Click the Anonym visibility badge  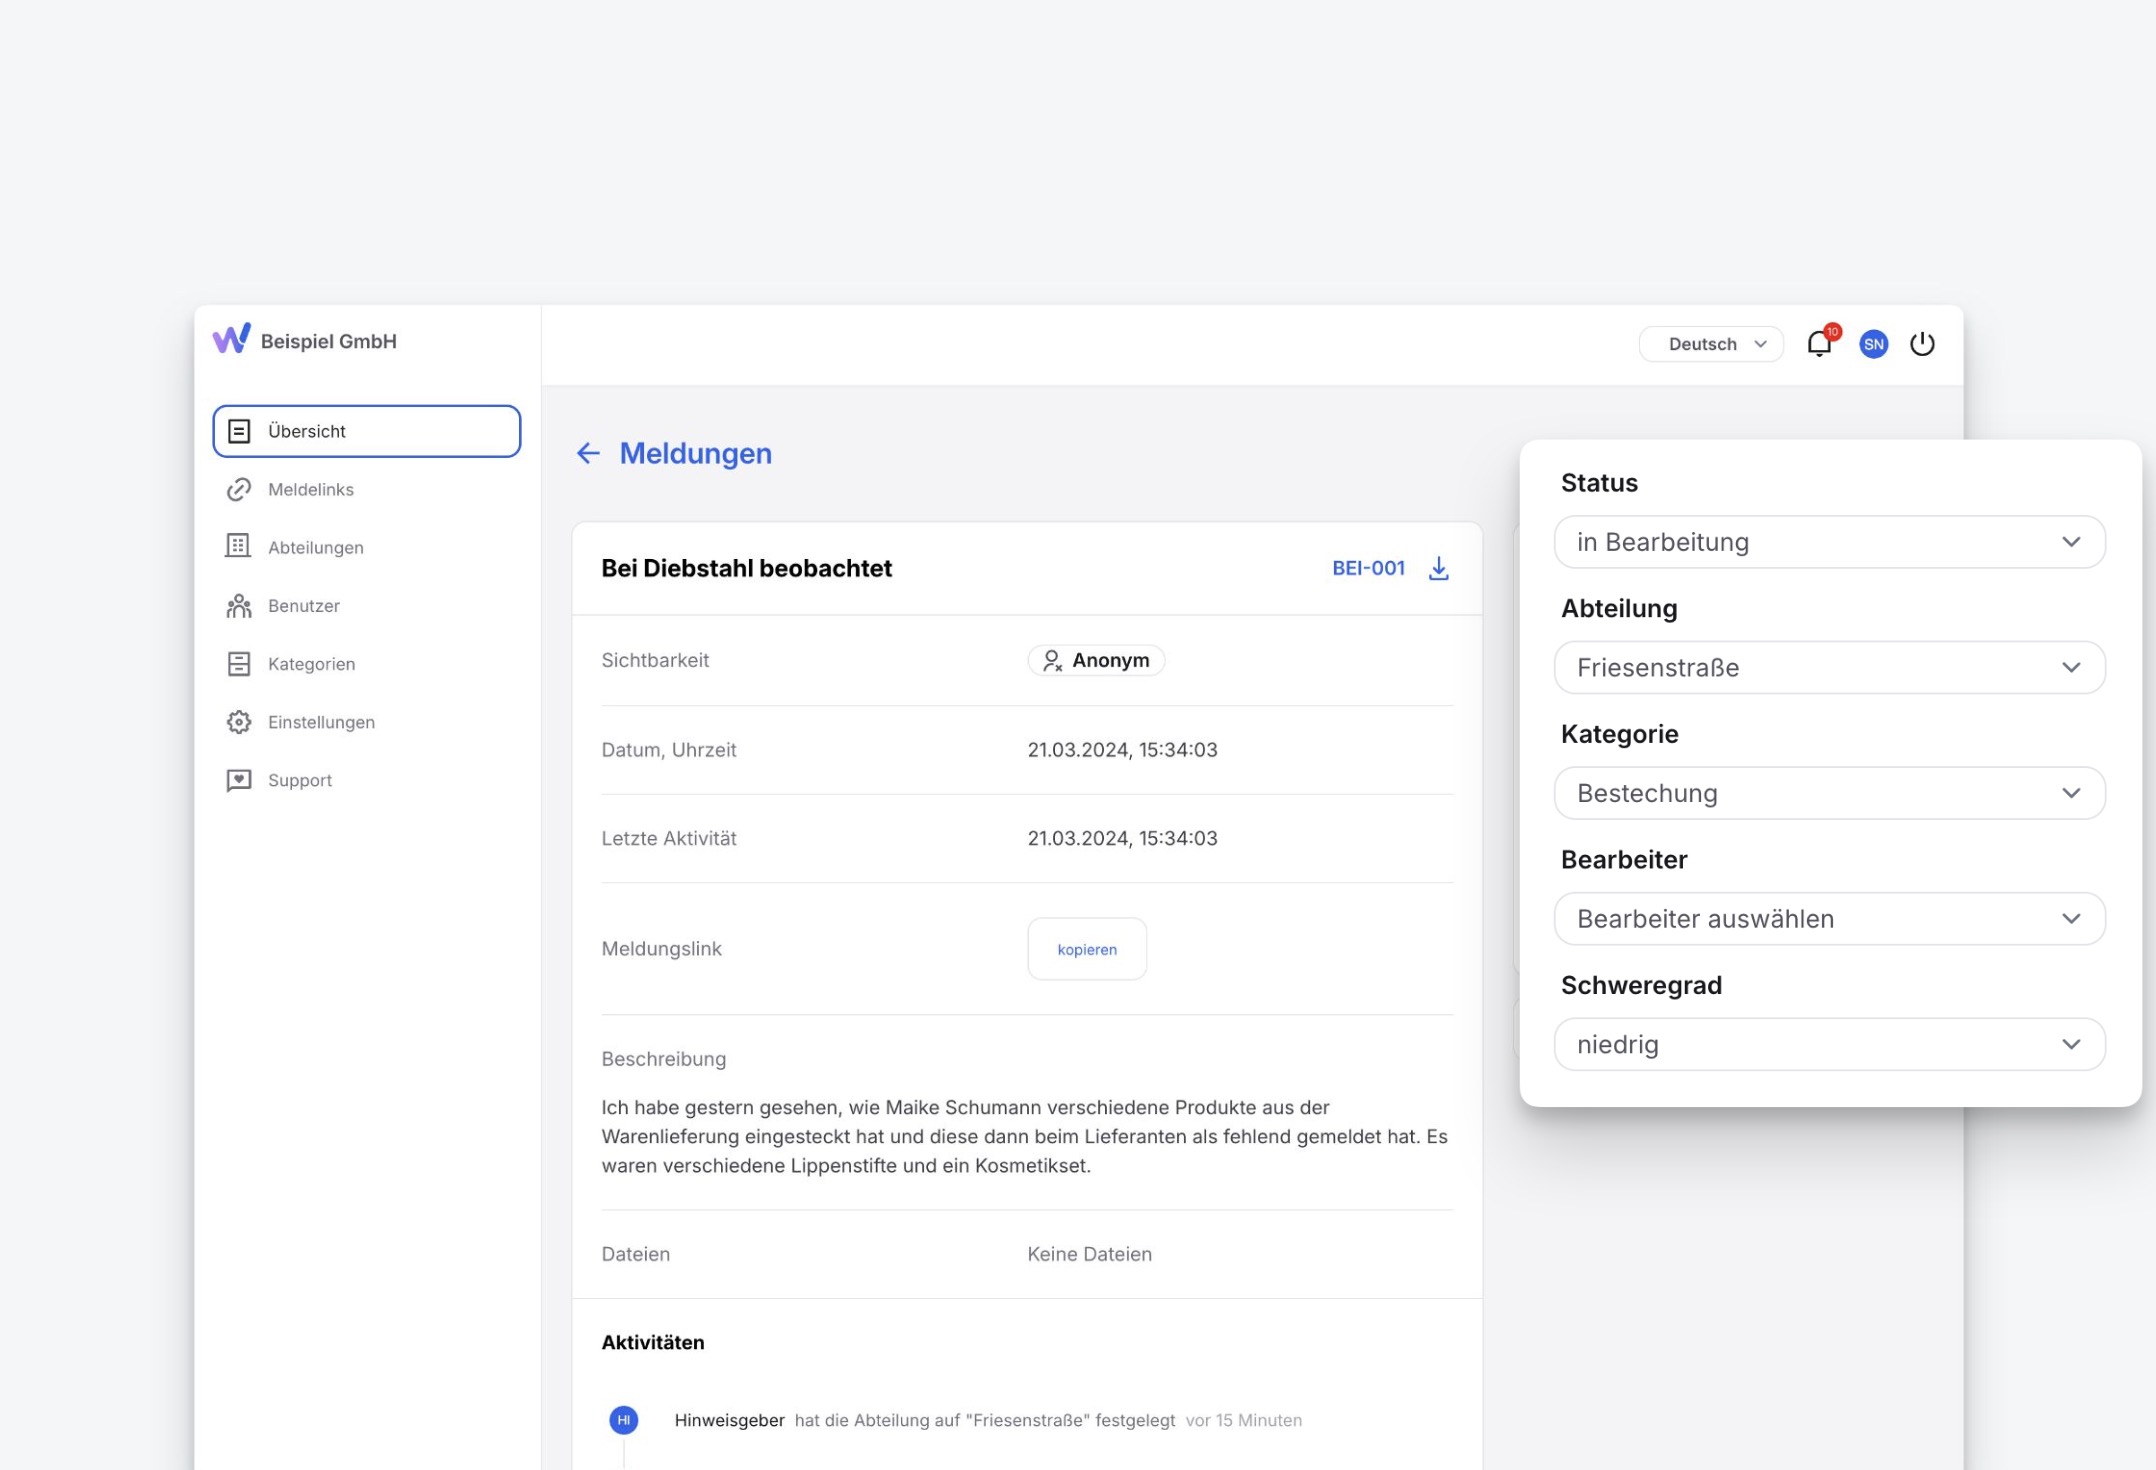[x=1096, y=660]
